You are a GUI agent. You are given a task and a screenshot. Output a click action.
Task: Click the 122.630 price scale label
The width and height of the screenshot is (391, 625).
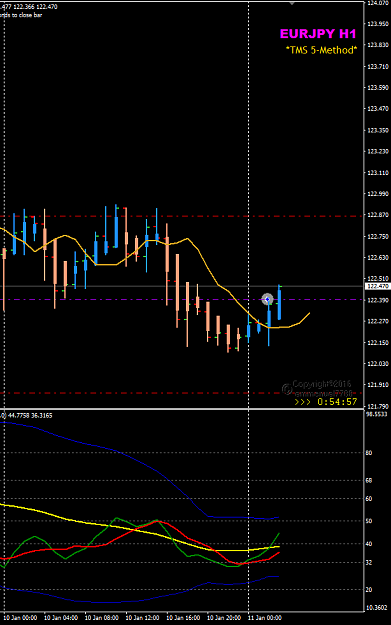(377, 257)
